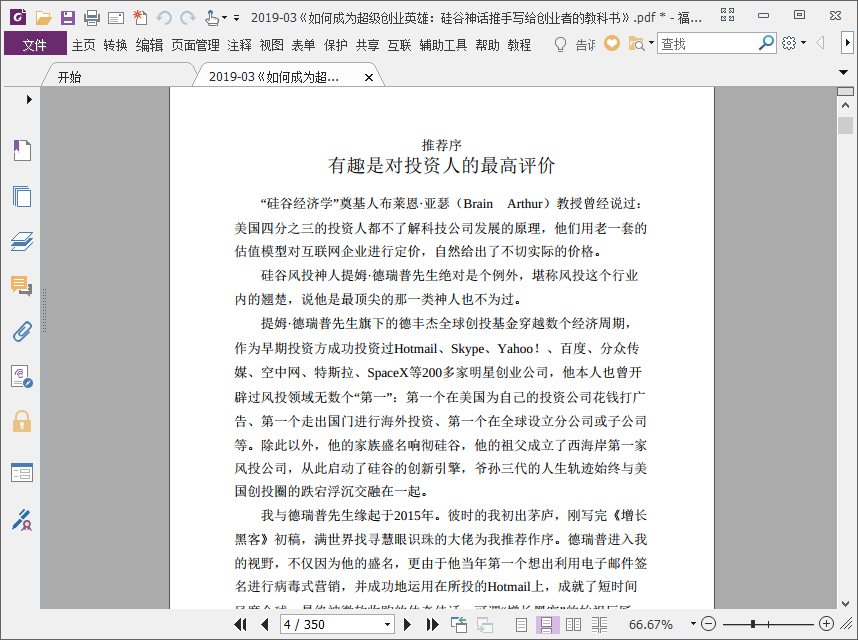Click the vertical scrollbar down arrow
The image size is (858, 640).
pos(845,603)
